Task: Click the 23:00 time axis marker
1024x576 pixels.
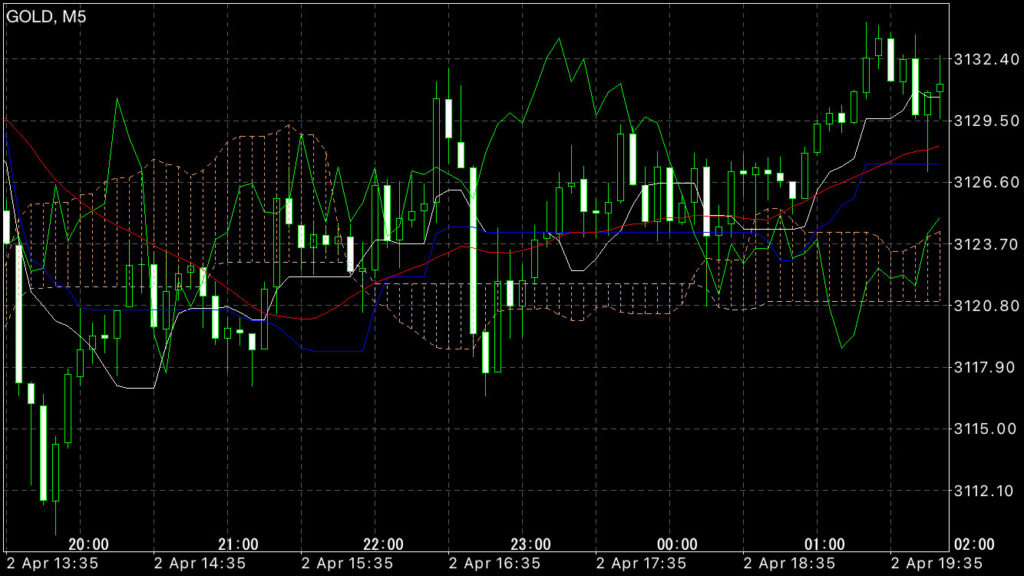Action: [x=531, y=544]
